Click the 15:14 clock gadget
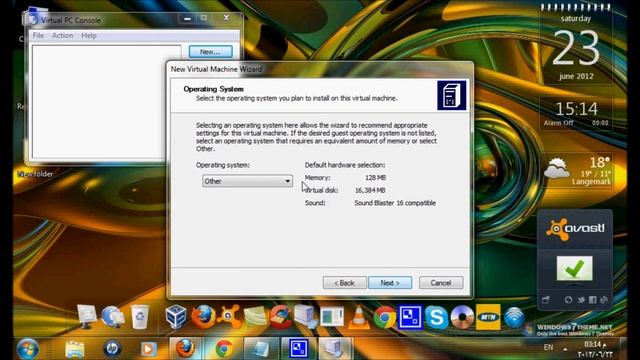 click(576, 113)
